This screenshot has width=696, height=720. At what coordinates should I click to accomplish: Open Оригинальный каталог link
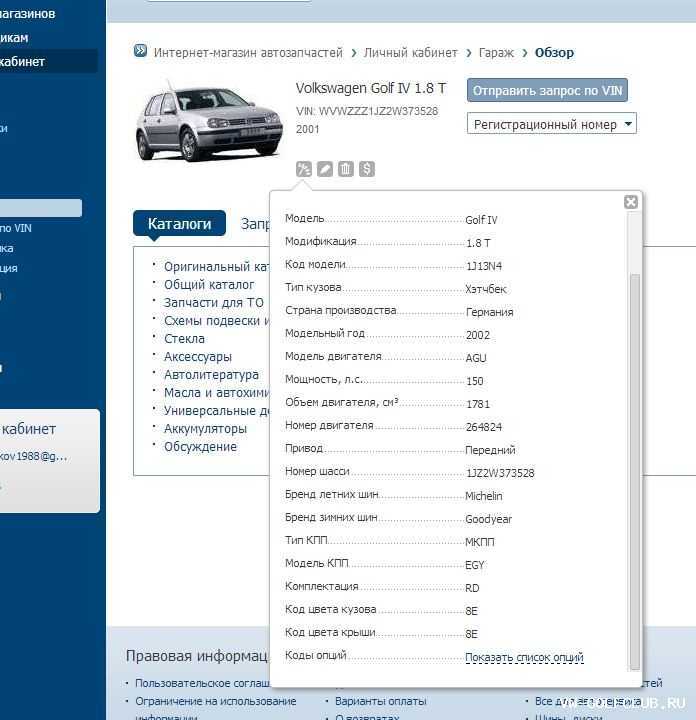pyautogui.click(x=217, y=267)
